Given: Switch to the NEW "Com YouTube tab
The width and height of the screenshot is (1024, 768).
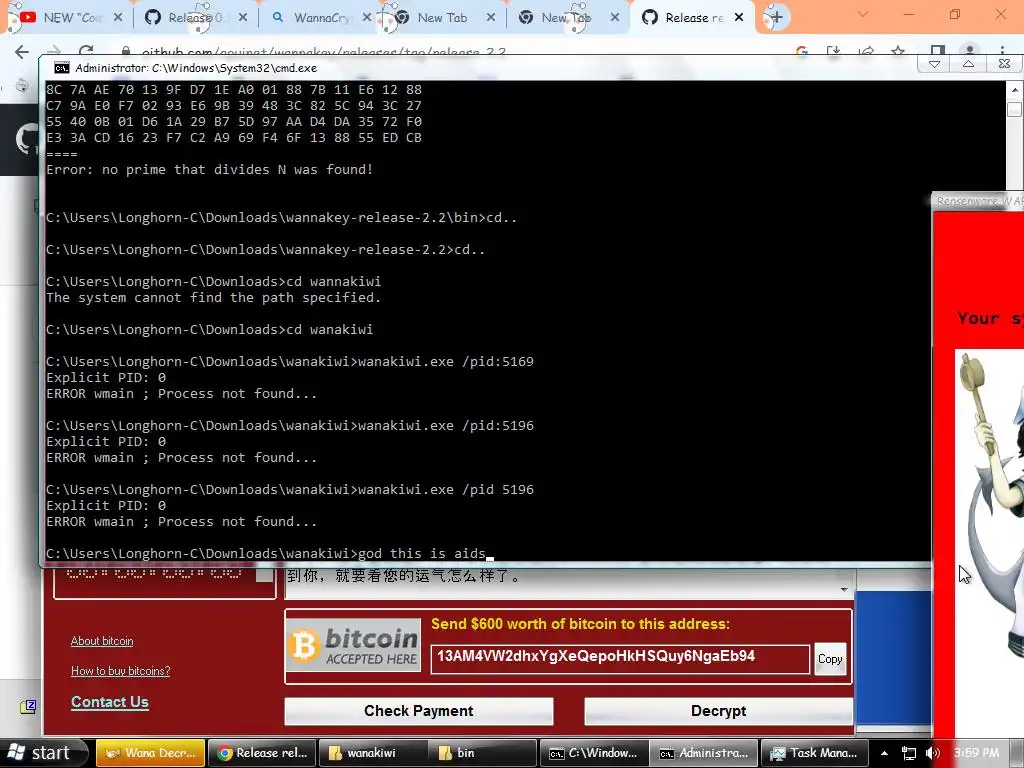Looking at the screenshot, I should click(62, 18).
